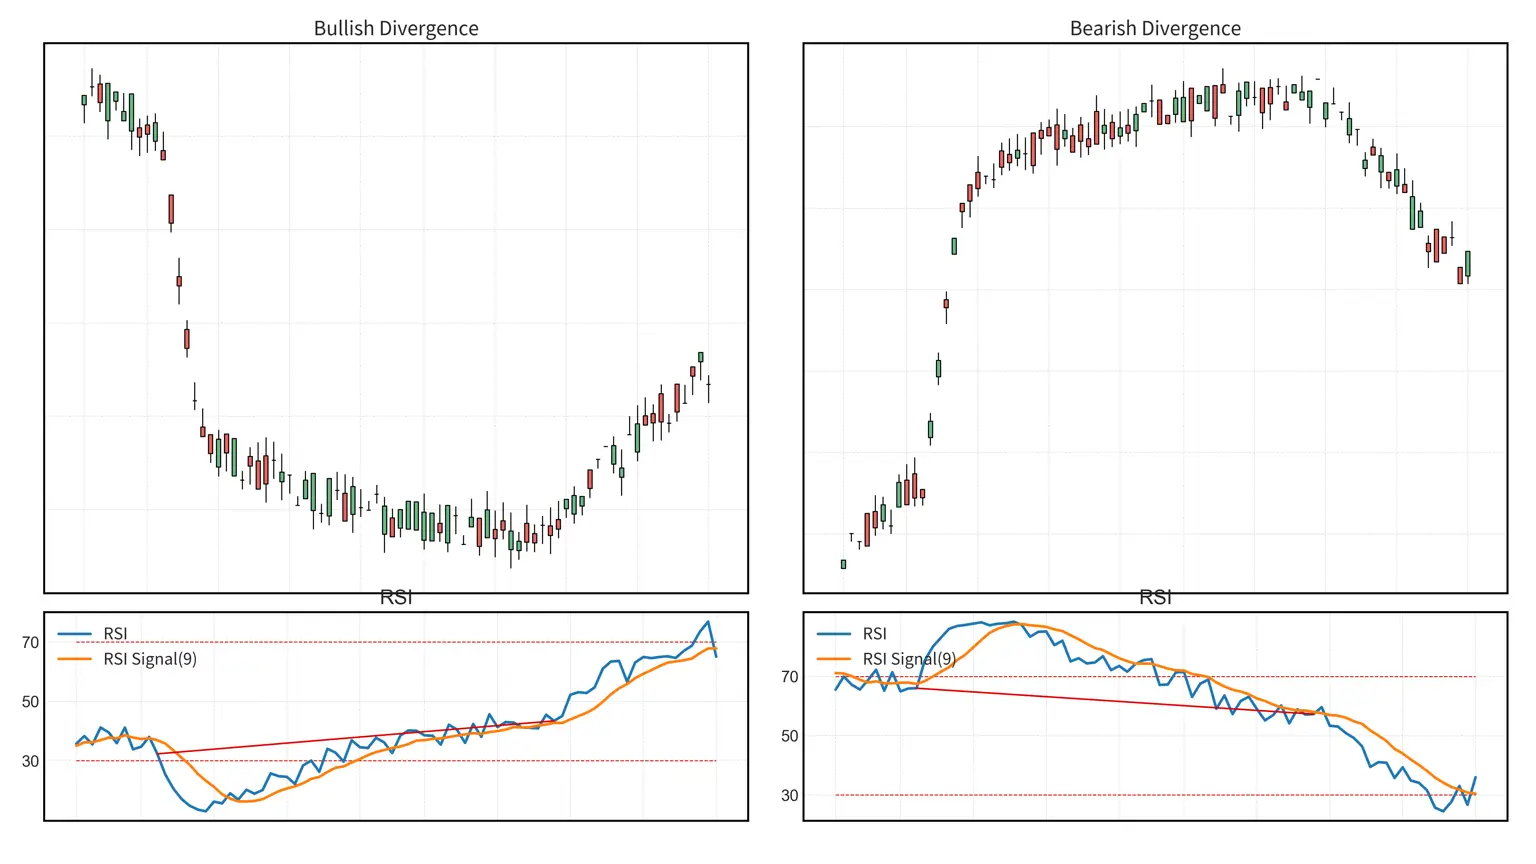Select the tallest red candle in Bullish Divergence chart

click(170, 210)
